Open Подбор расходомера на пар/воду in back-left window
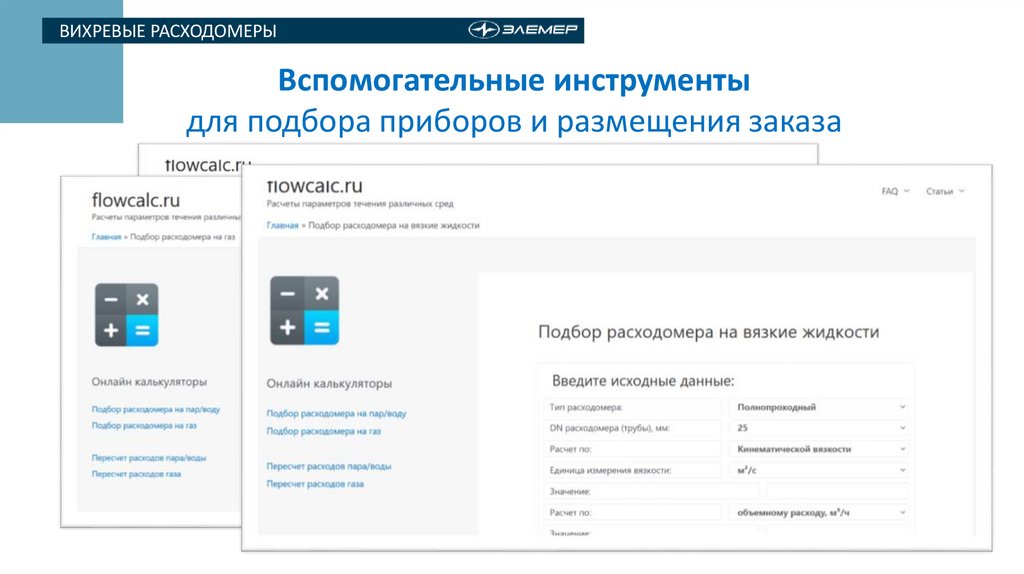Image resolution: width=1024 pixels, height=574 pixels. [x=155, y=409]
